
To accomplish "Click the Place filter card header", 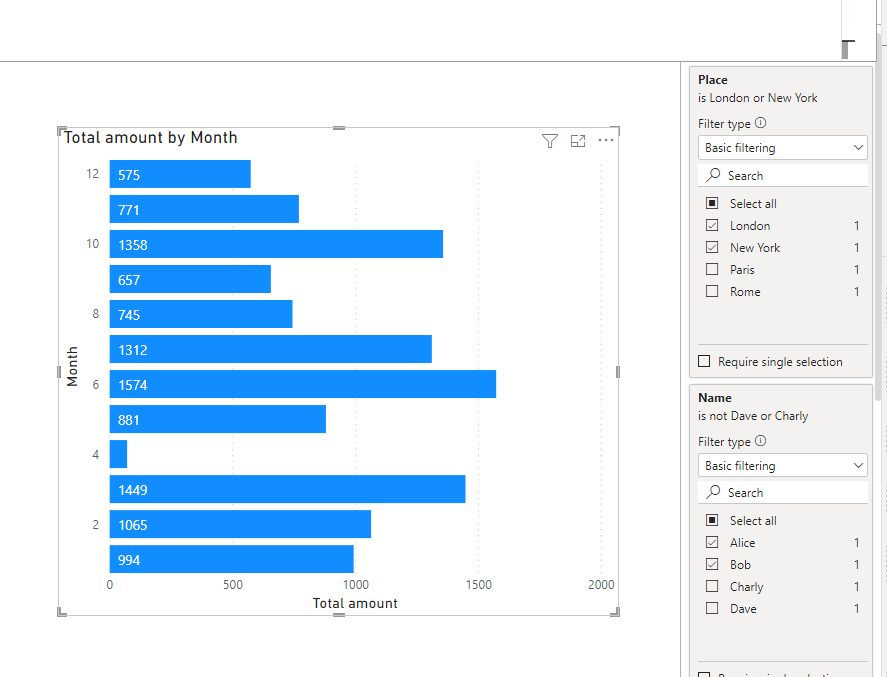I will tap(712, 80).
